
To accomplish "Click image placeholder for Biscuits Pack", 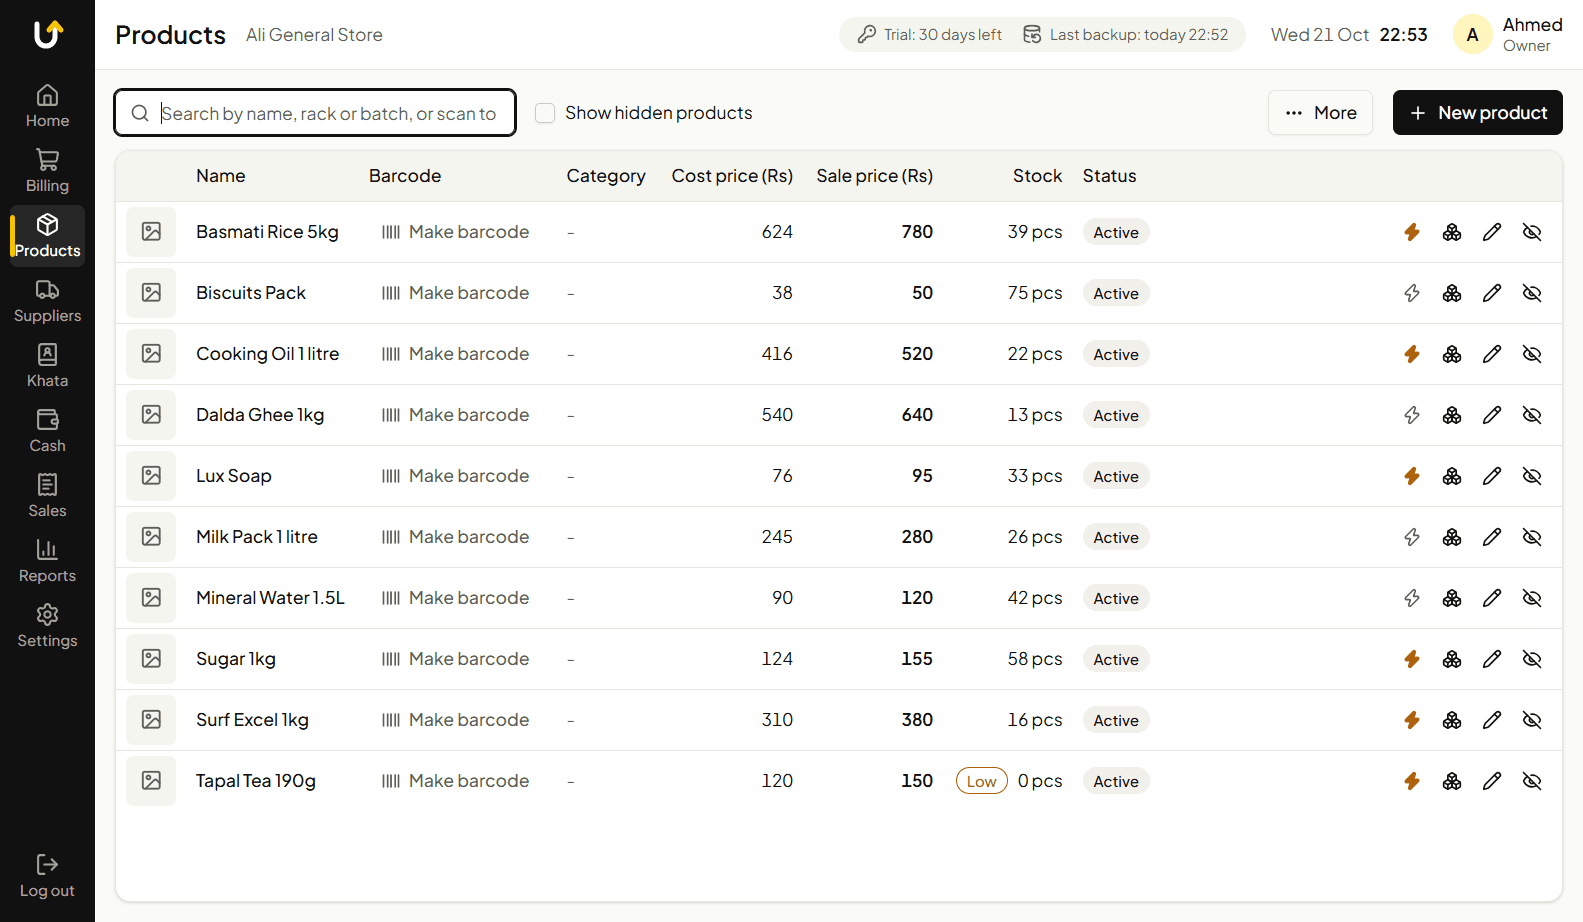I will 151,293.
